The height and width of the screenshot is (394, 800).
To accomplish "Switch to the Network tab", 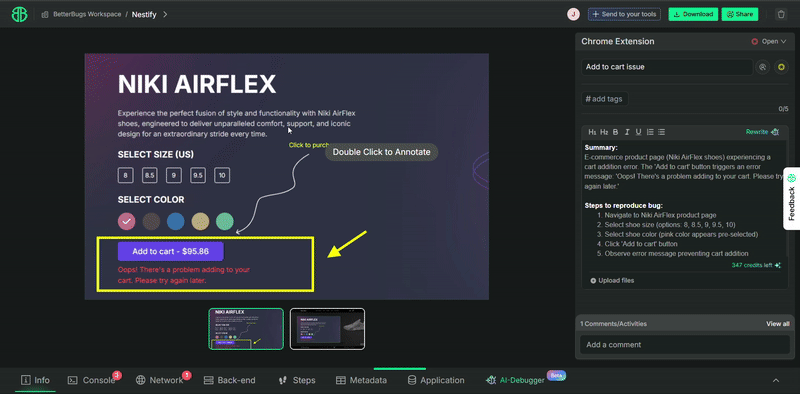I will pos(161,380).
